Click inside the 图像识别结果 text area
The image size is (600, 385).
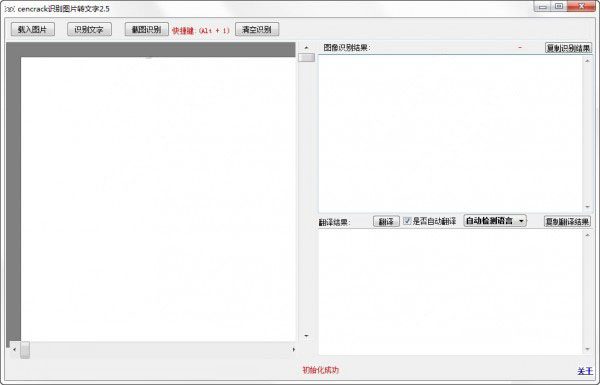(451, 133)
